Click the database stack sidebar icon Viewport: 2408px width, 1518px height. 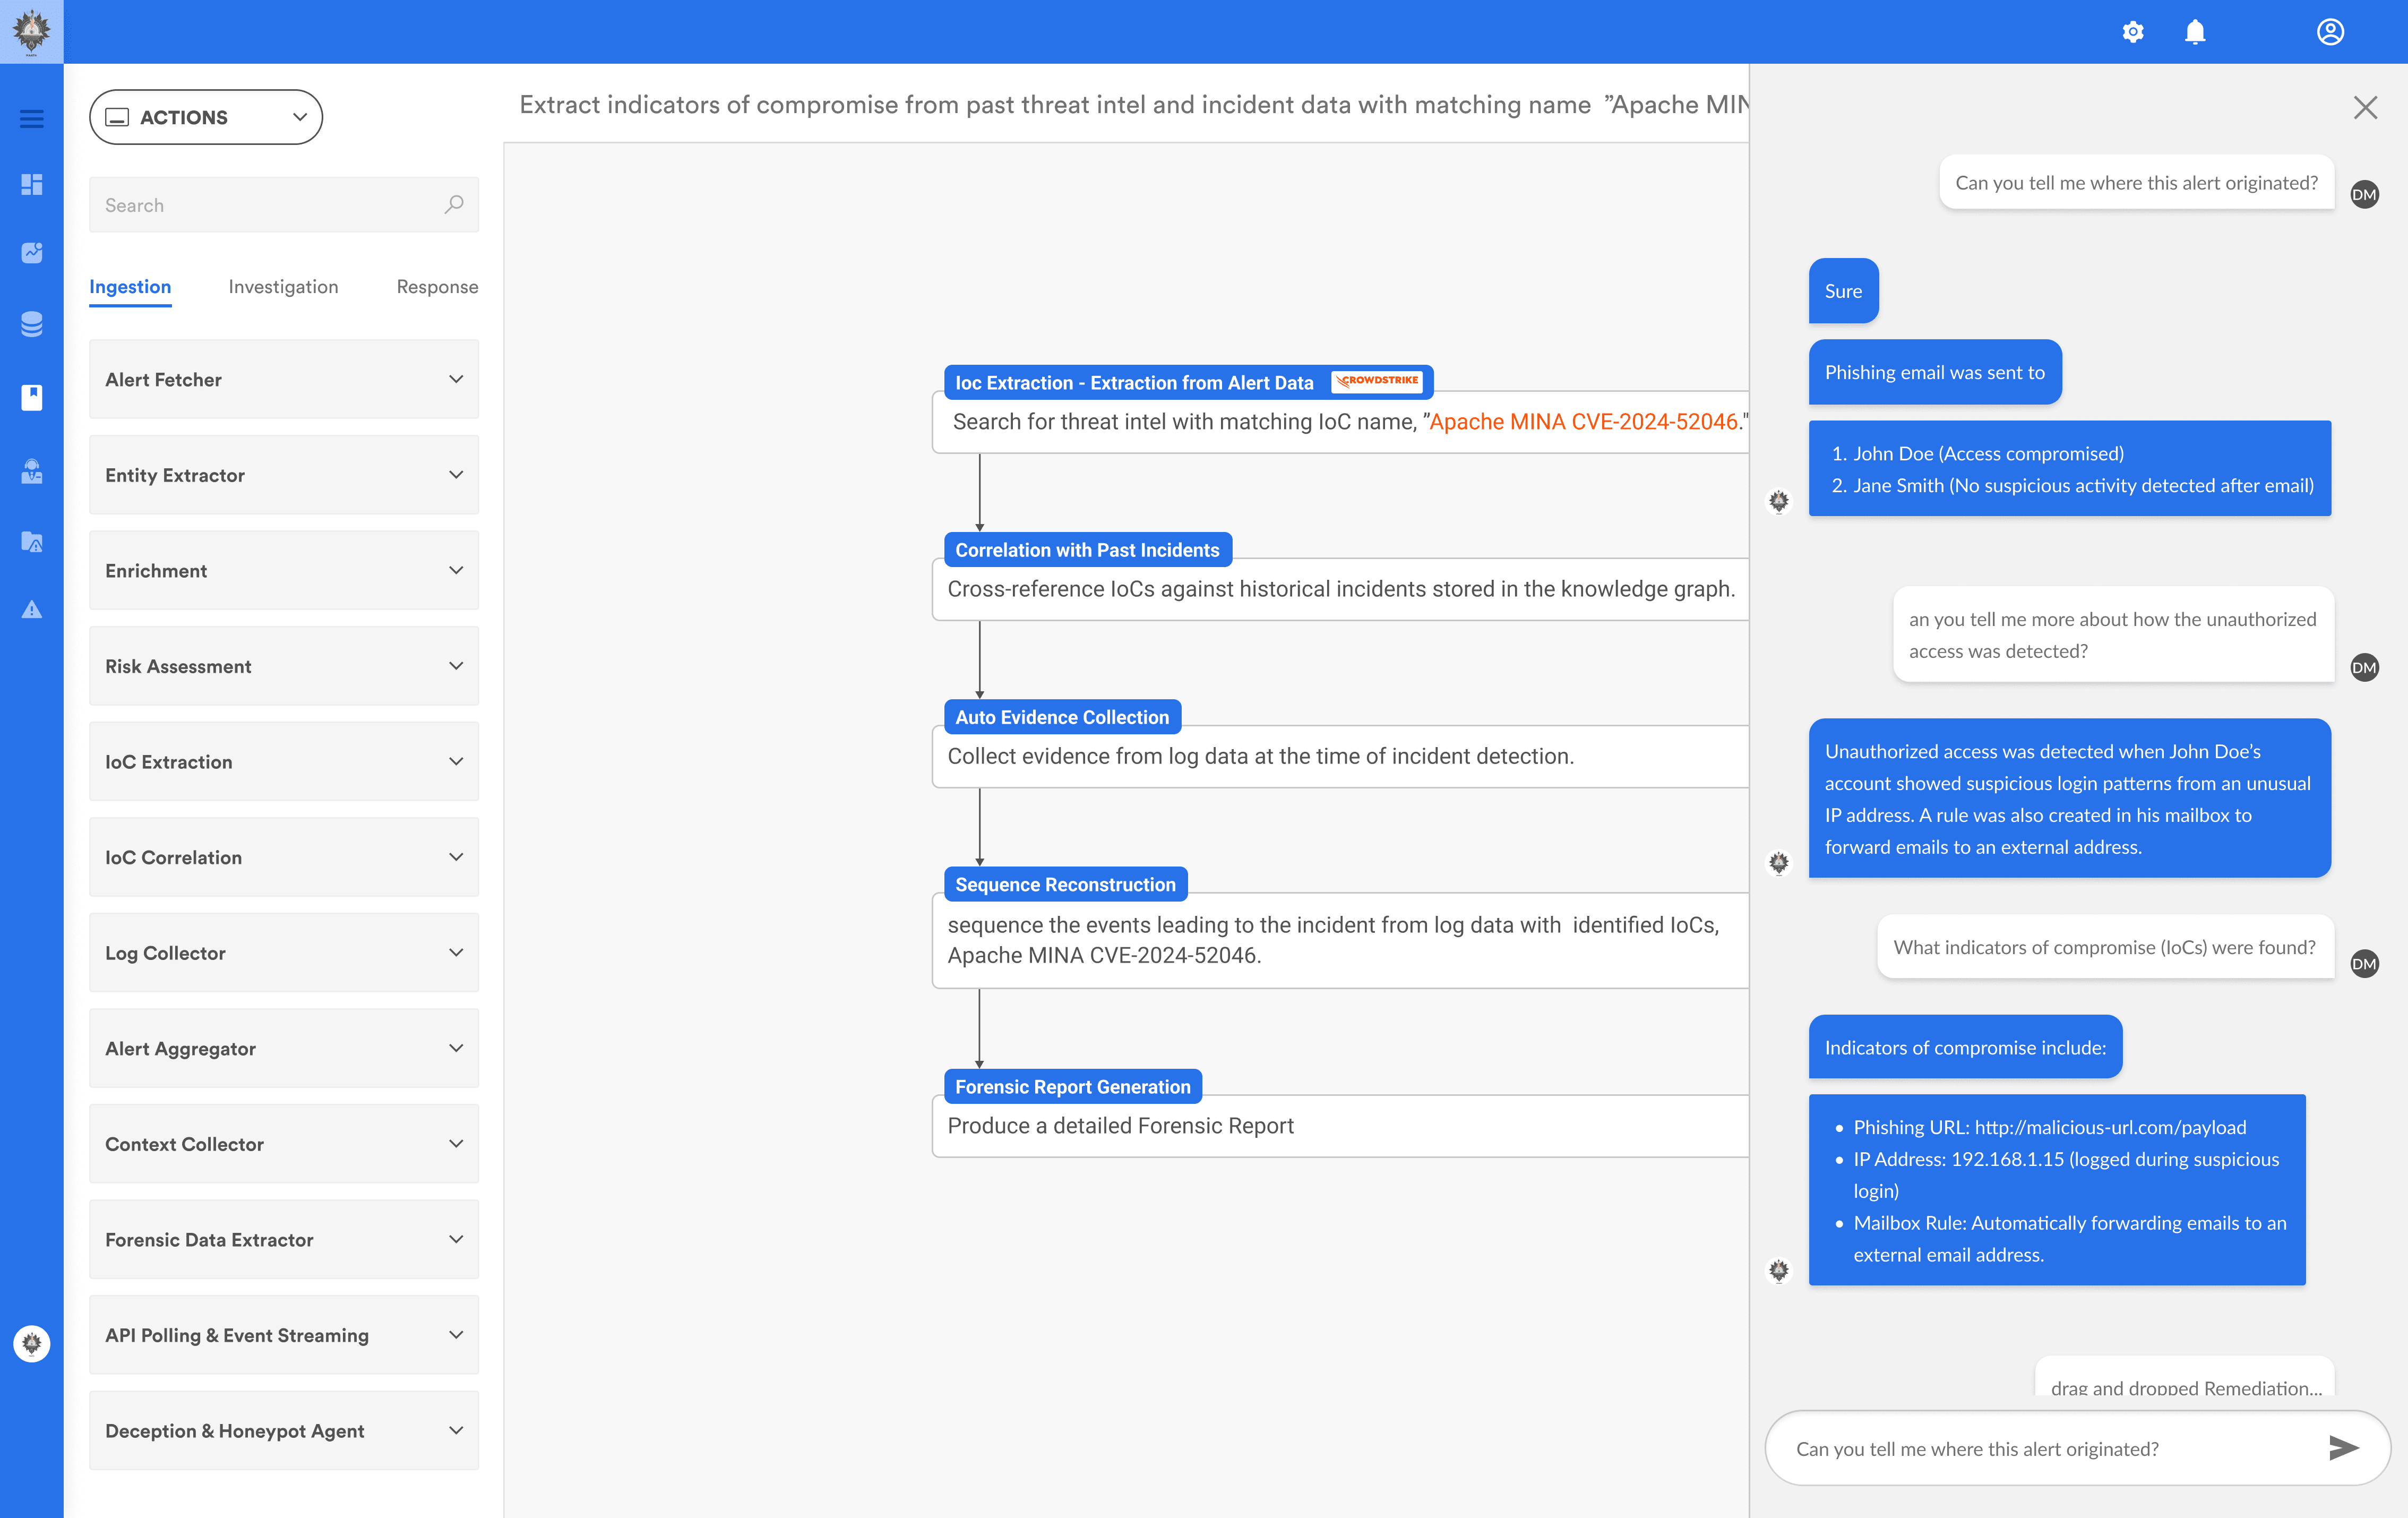point(31,324)
